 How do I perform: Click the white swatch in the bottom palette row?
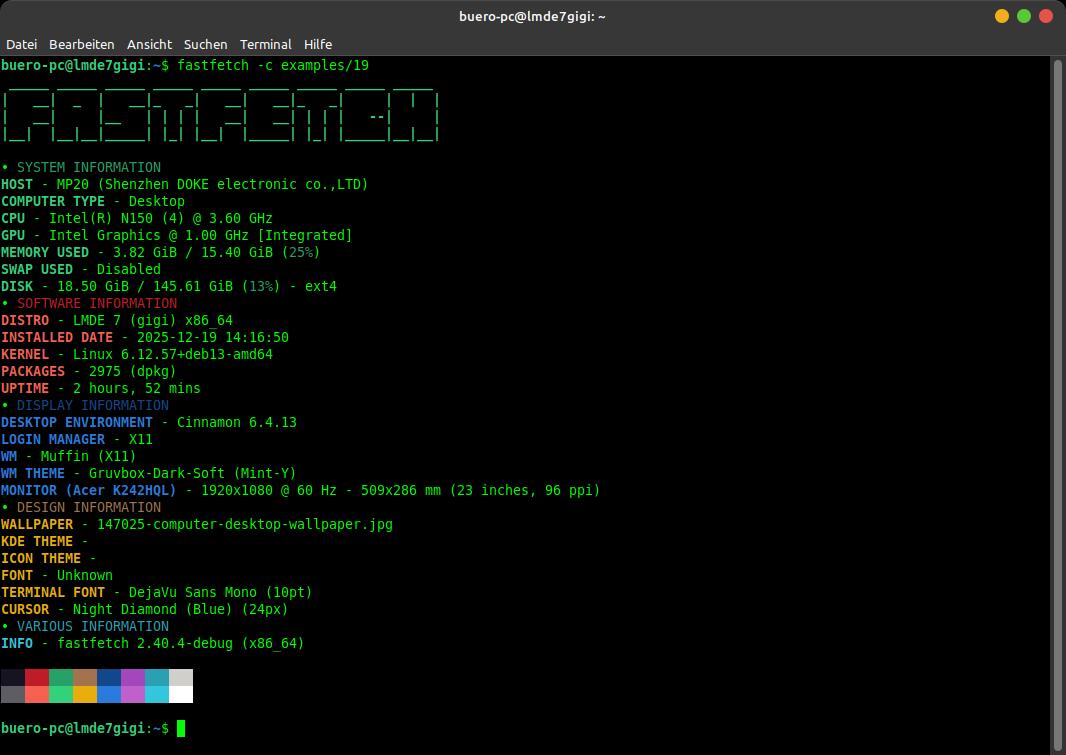[181, 694]
